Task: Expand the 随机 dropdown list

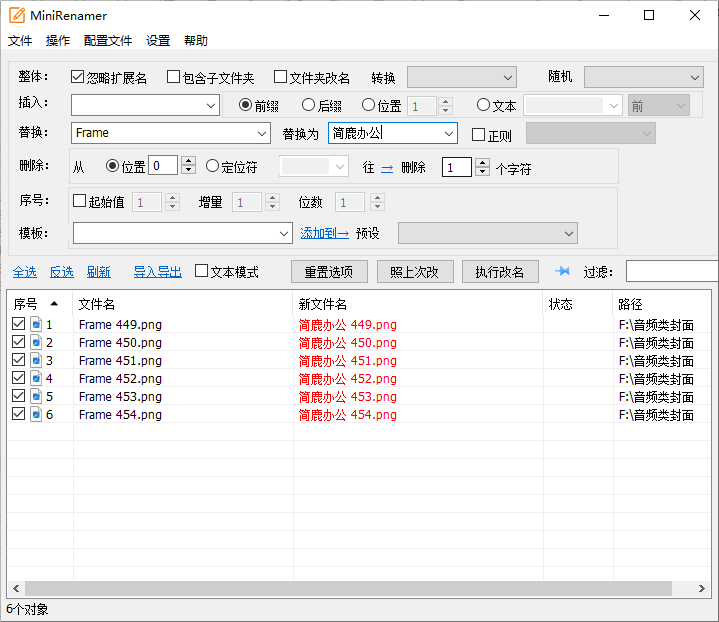Action: pyautogui.click(x=695, y=77)
